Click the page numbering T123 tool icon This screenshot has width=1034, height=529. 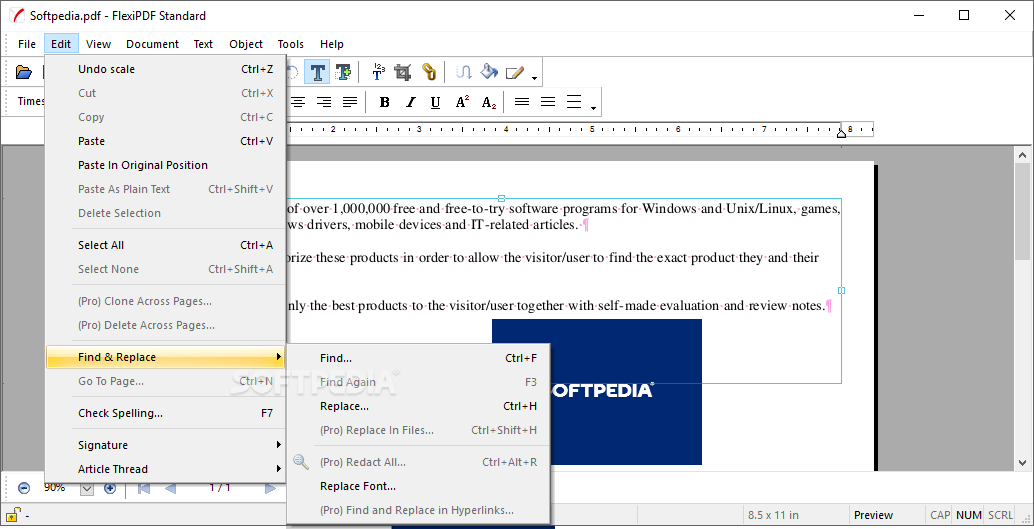pos(378,72)
